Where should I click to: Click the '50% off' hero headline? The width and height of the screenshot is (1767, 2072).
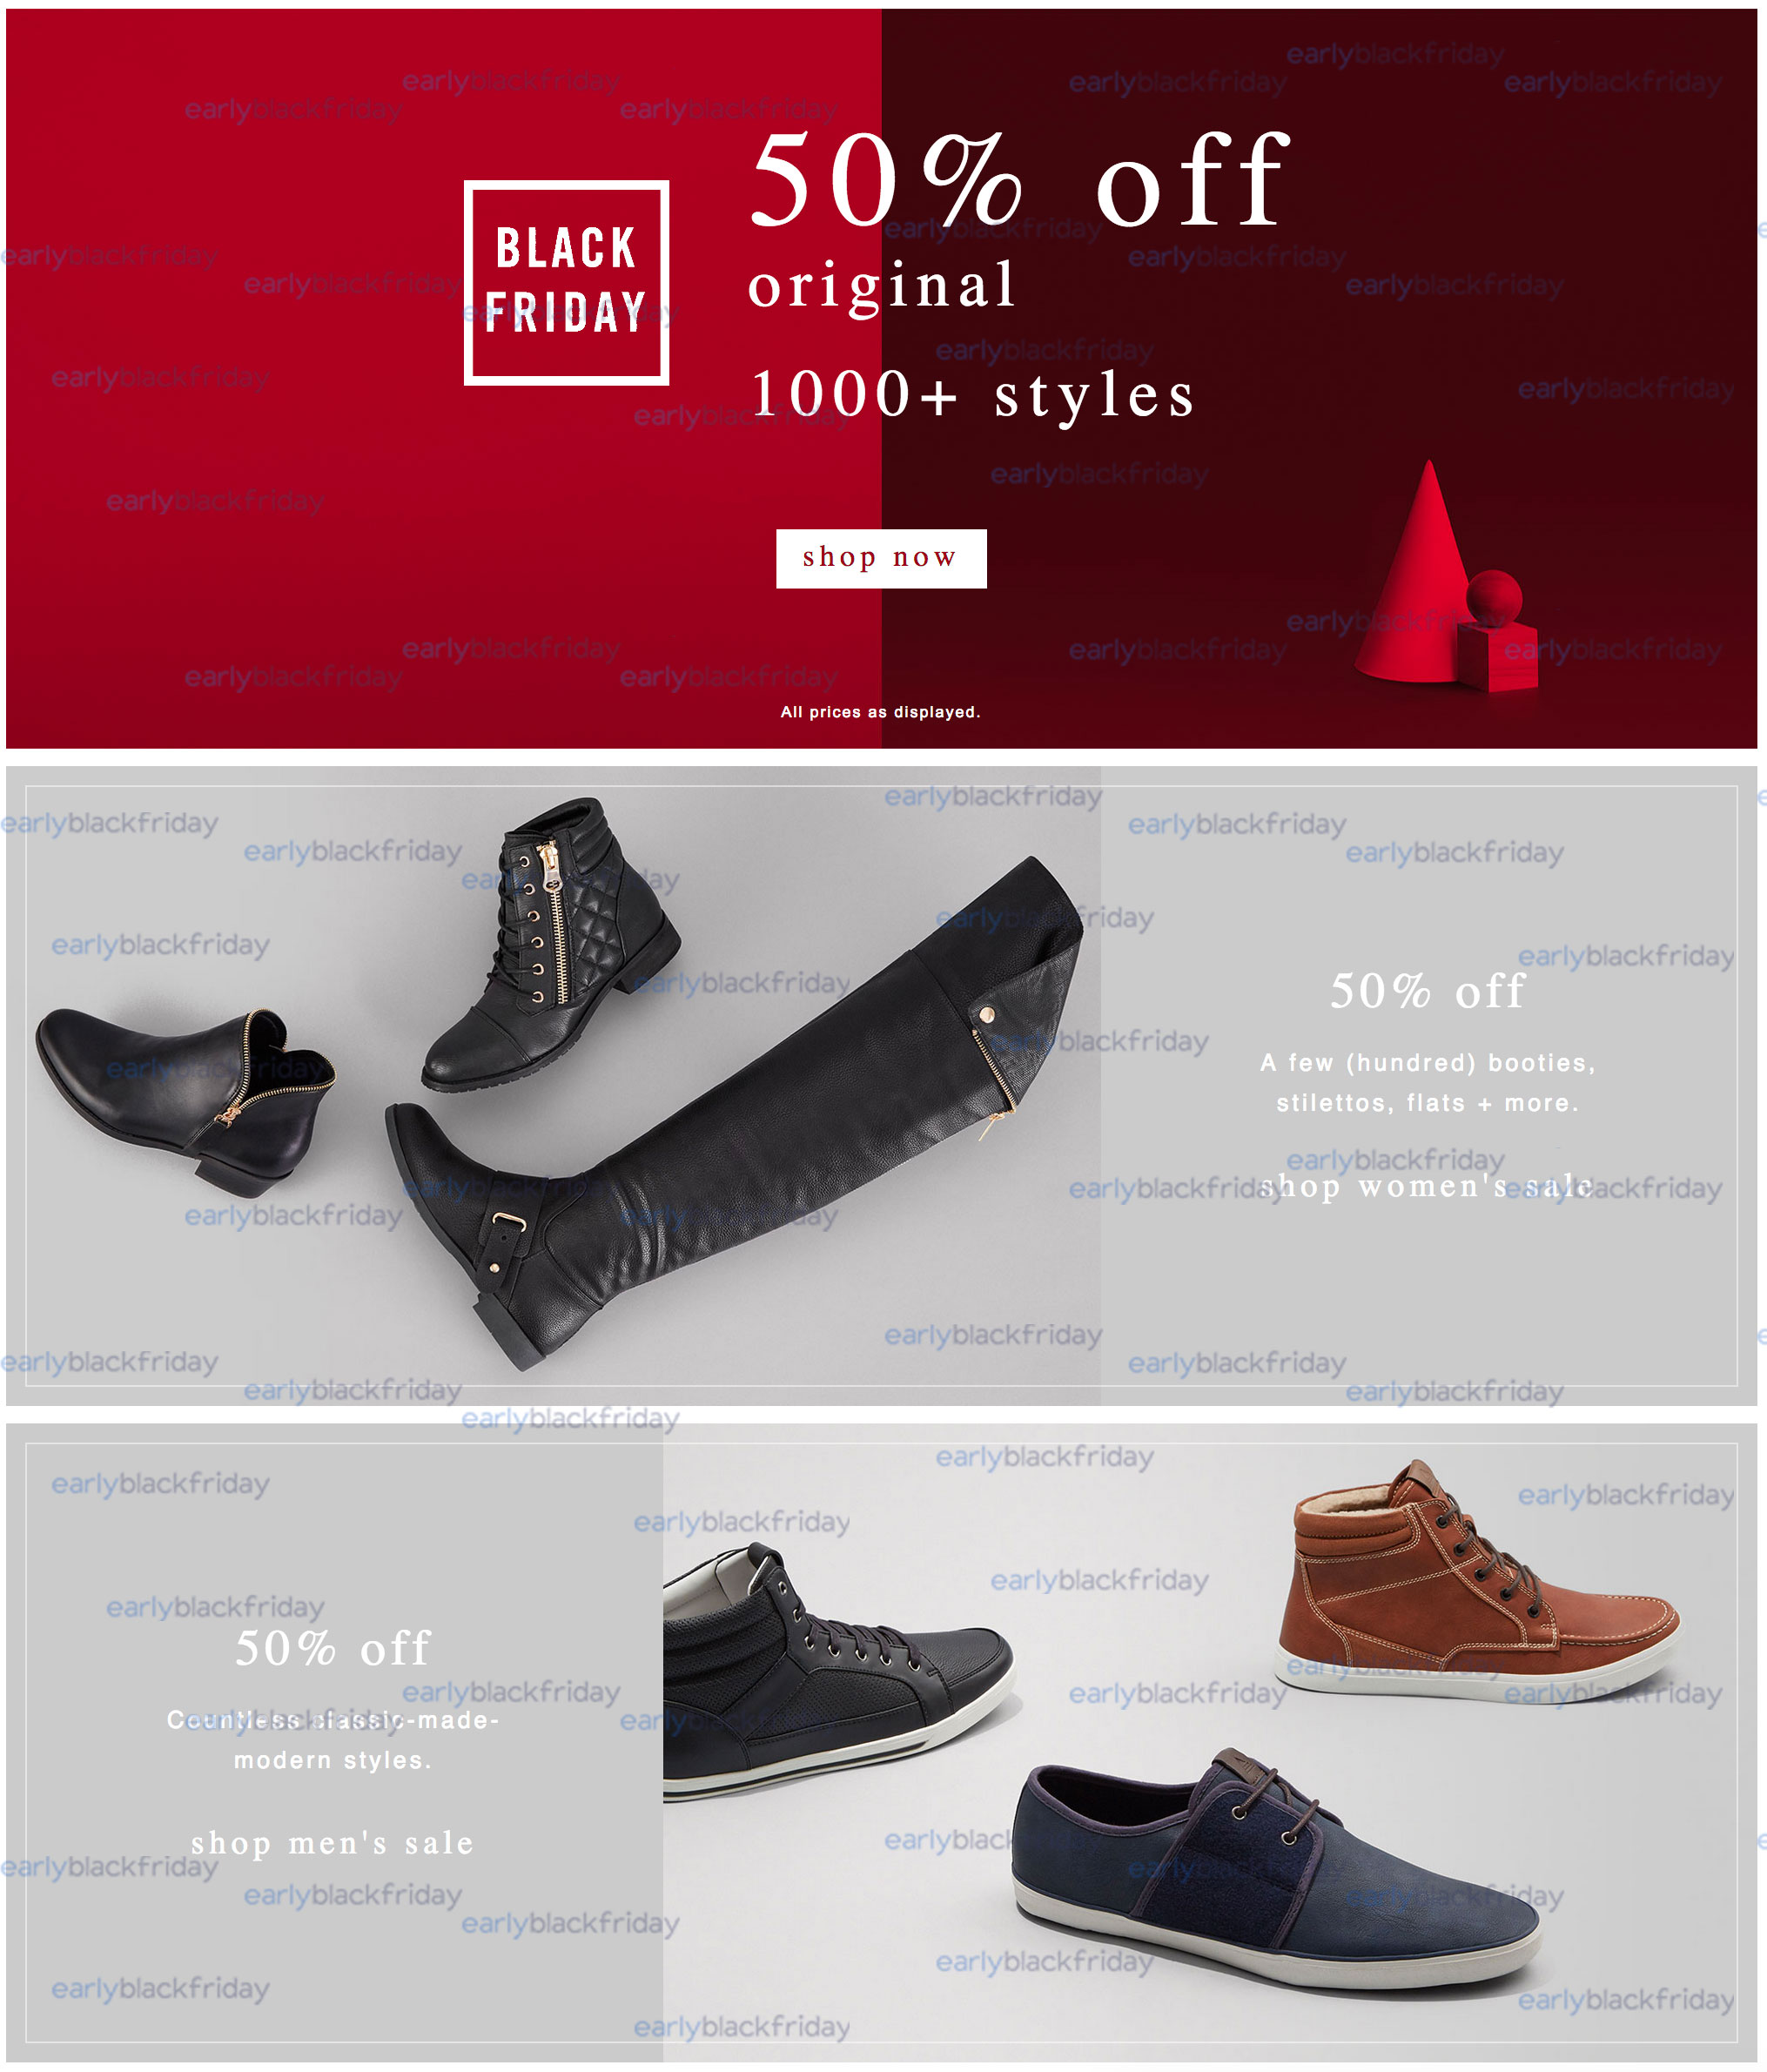1020,180
